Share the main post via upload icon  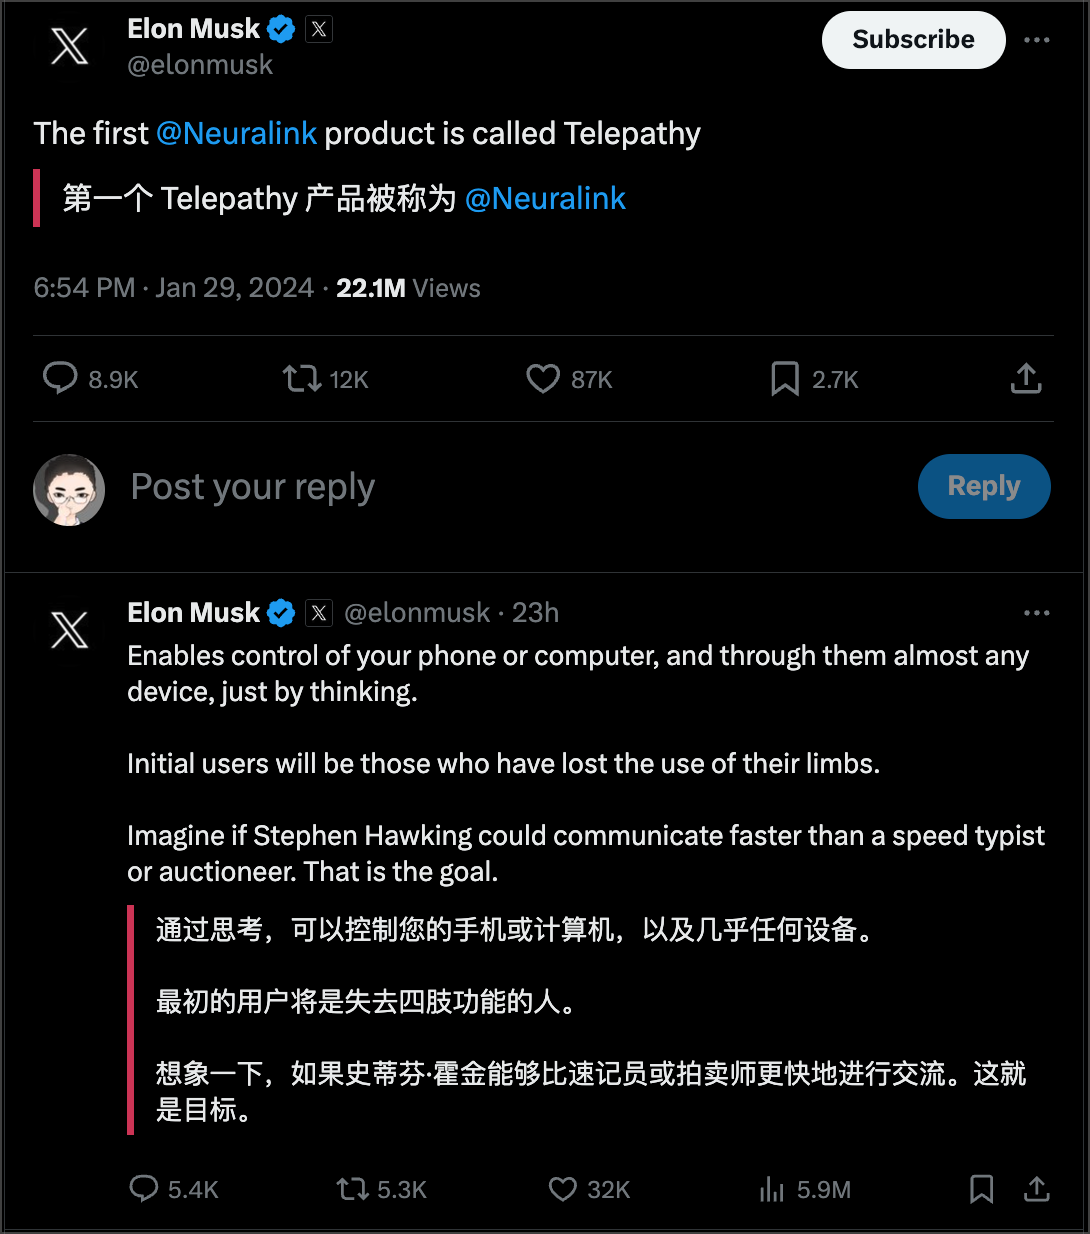(x=1026, y=379)
